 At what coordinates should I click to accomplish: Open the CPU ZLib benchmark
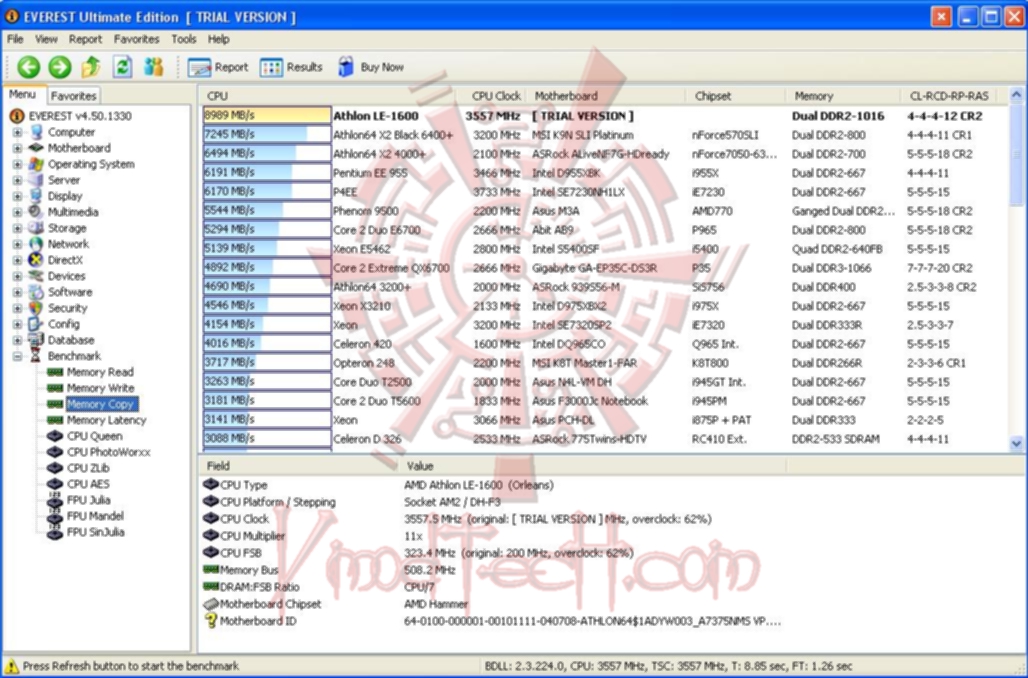pyautogui.click(x=88, y=468)
